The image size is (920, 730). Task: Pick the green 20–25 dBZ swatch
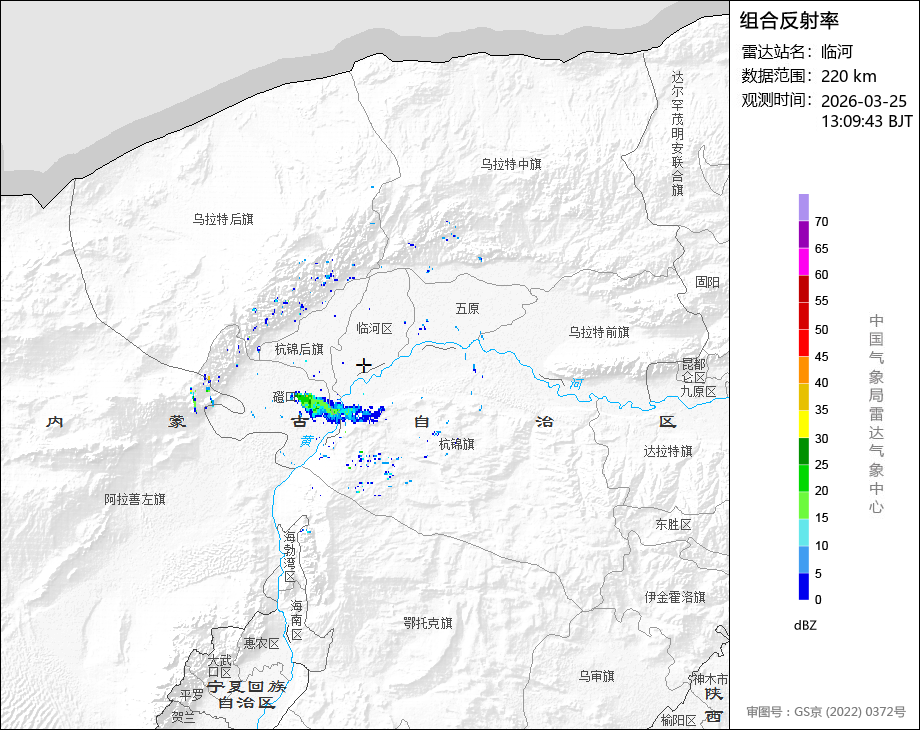(804, 478)
